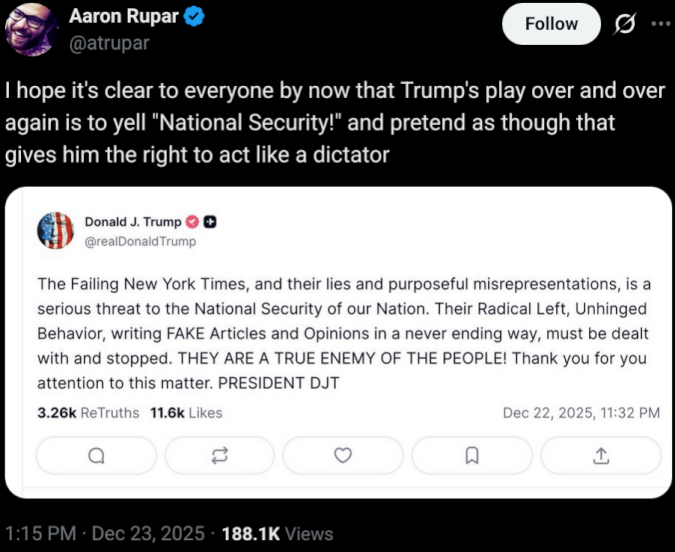This screenshot has width=675, height=552.
Task: Click Donald J. Trump's flag avatar
Action: (55, 231)
